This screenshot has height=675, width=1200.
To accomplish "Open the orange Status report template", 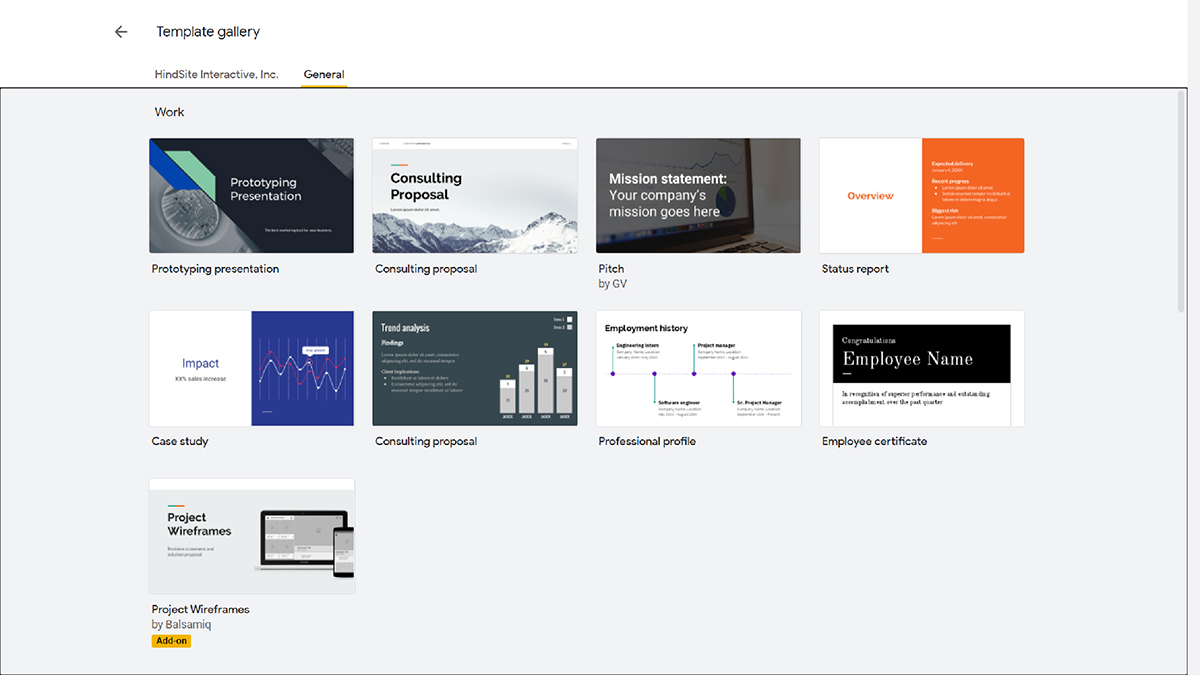I will 921,195.
